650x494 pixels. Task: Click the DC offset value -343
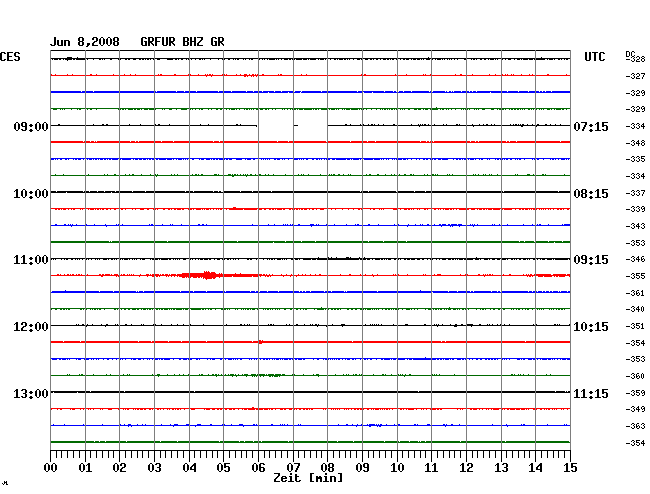click(x=635, y=226)
